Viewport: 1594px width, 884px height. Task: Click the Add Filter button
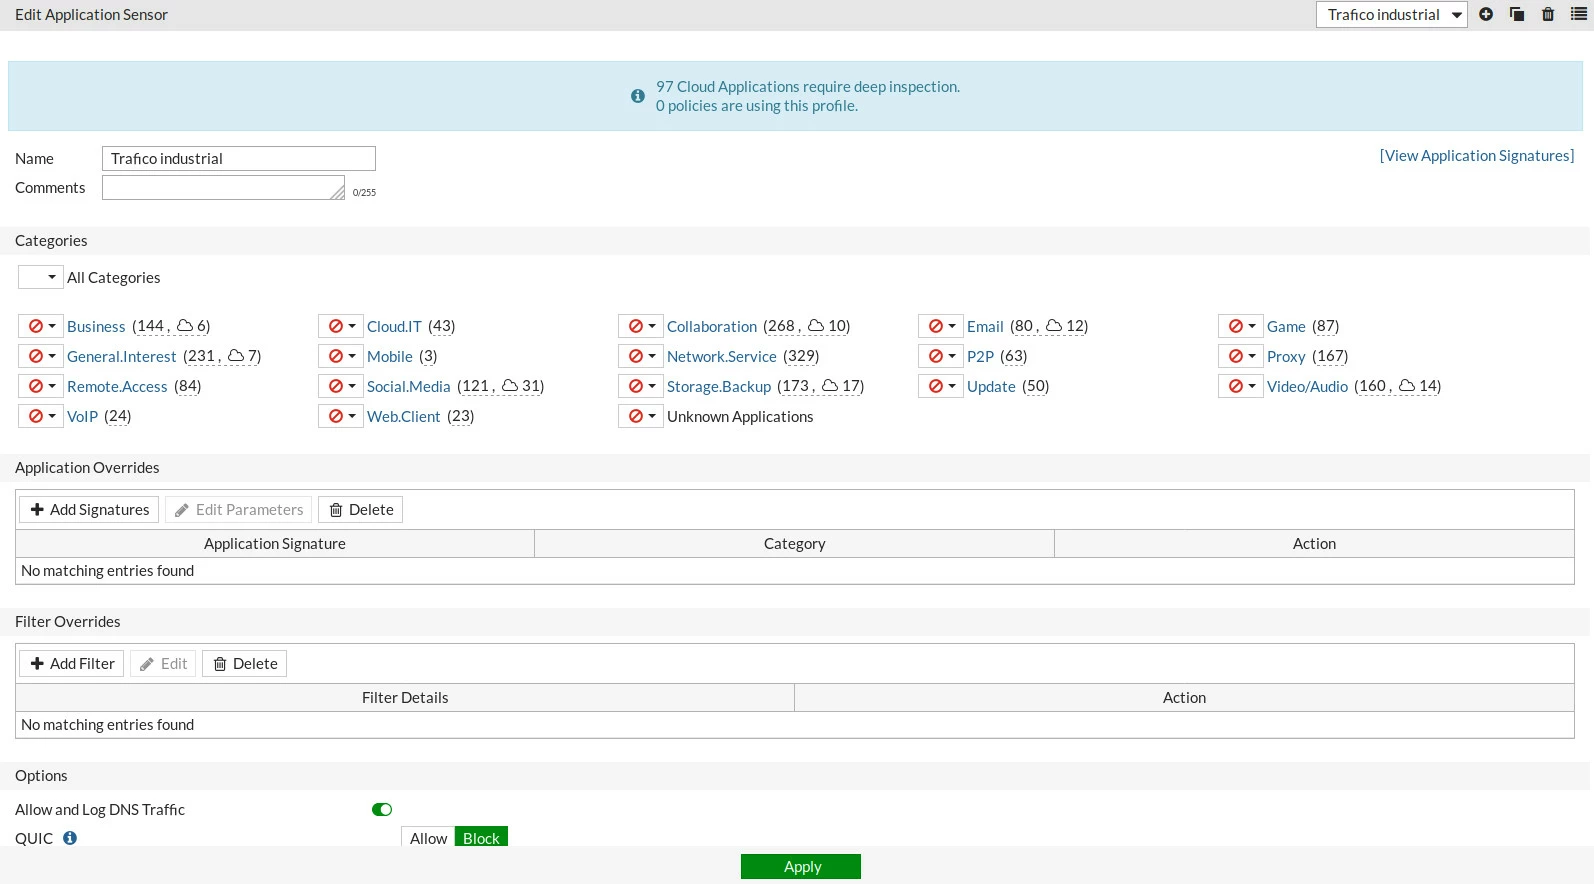click(71, 664)
